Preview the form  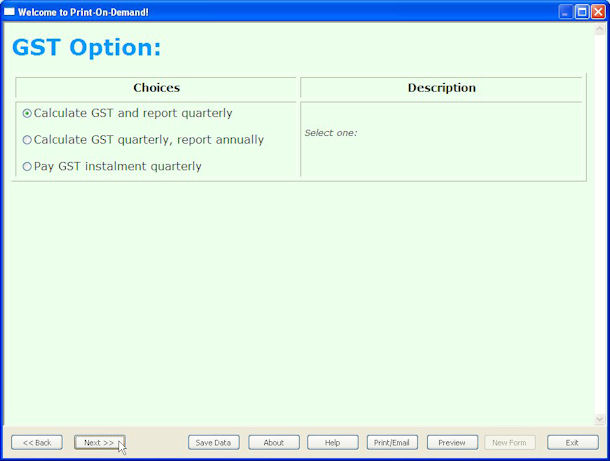point(452,442)
